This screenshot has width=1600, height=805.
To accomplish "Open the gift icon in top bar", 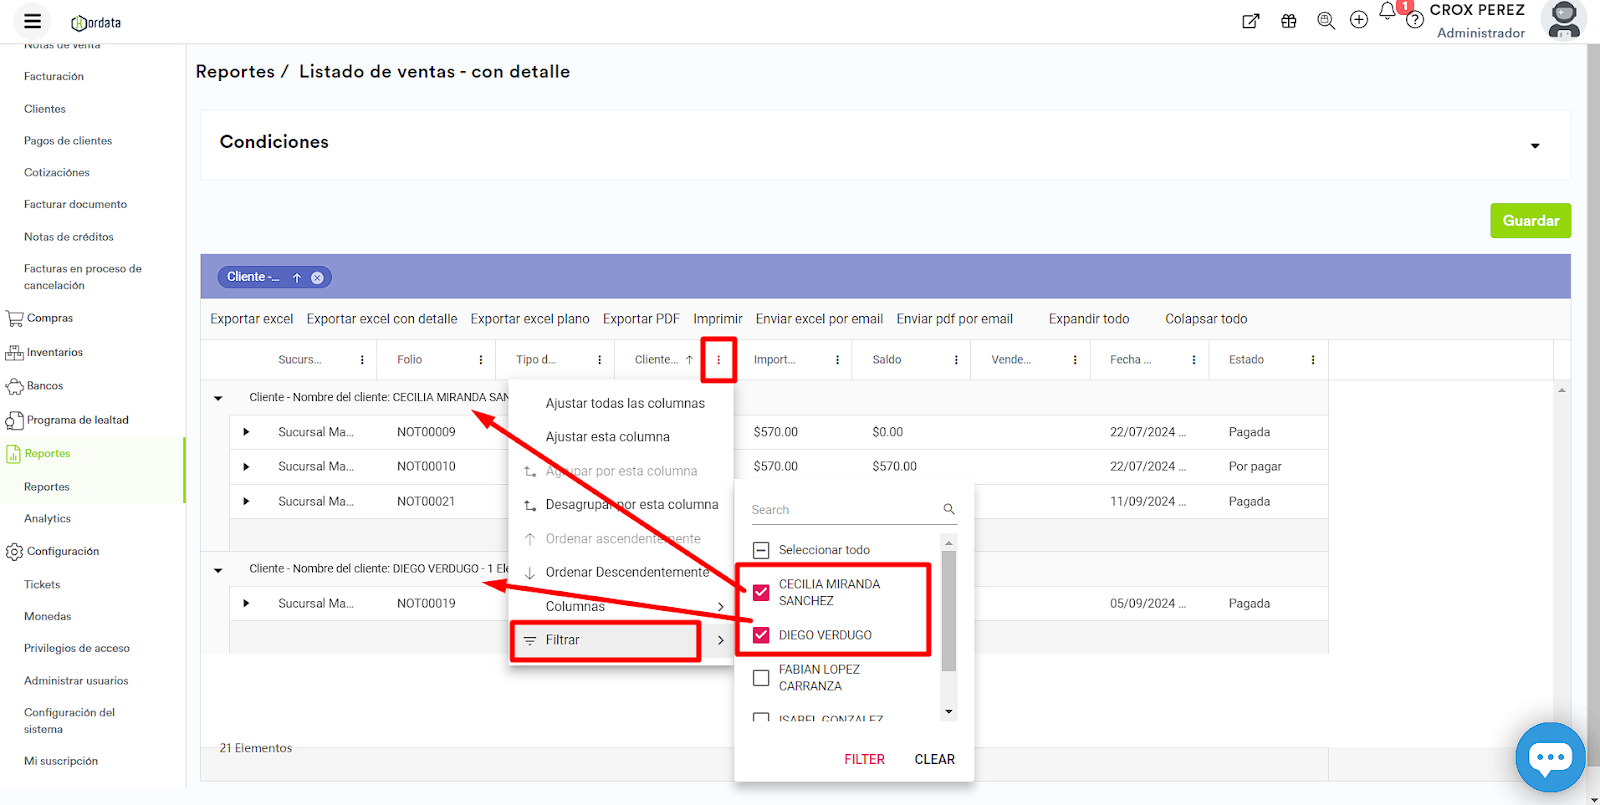I will (1289, 21).
